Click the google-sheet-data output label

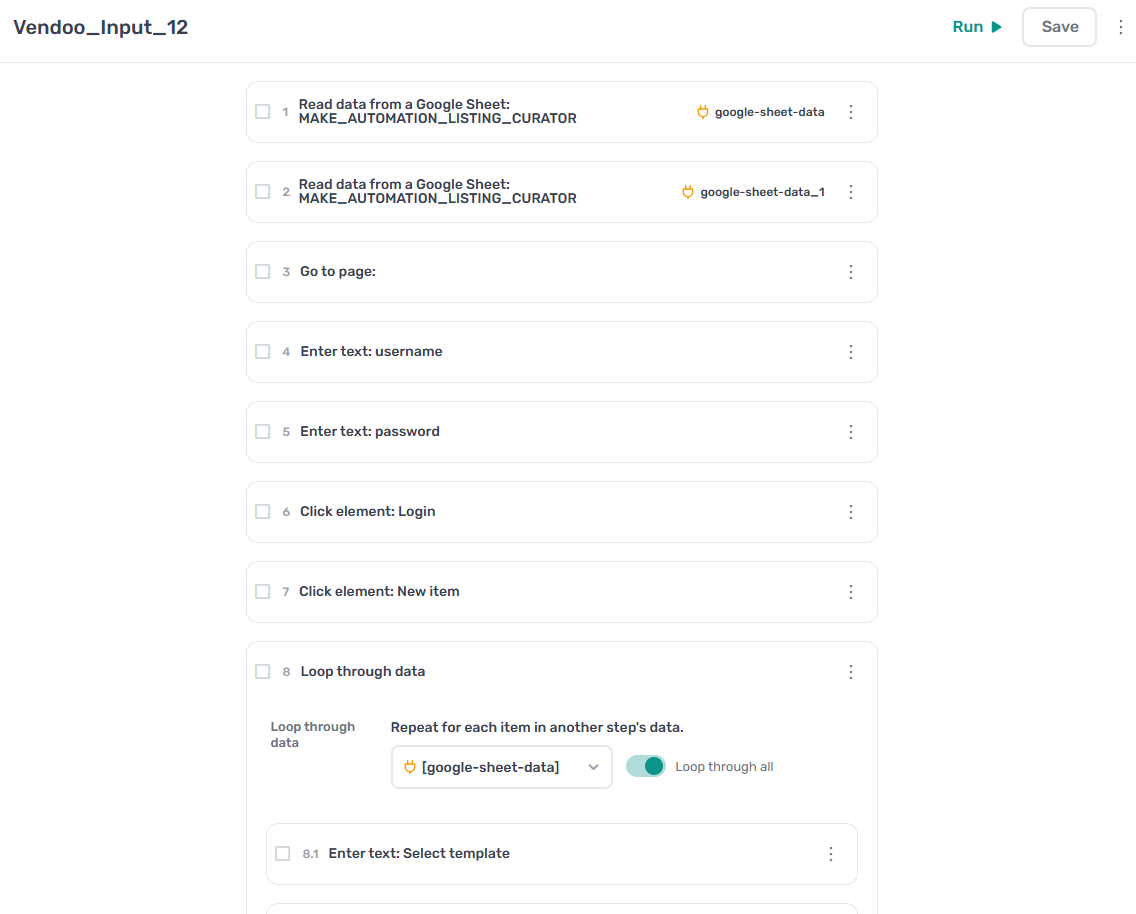769,112
